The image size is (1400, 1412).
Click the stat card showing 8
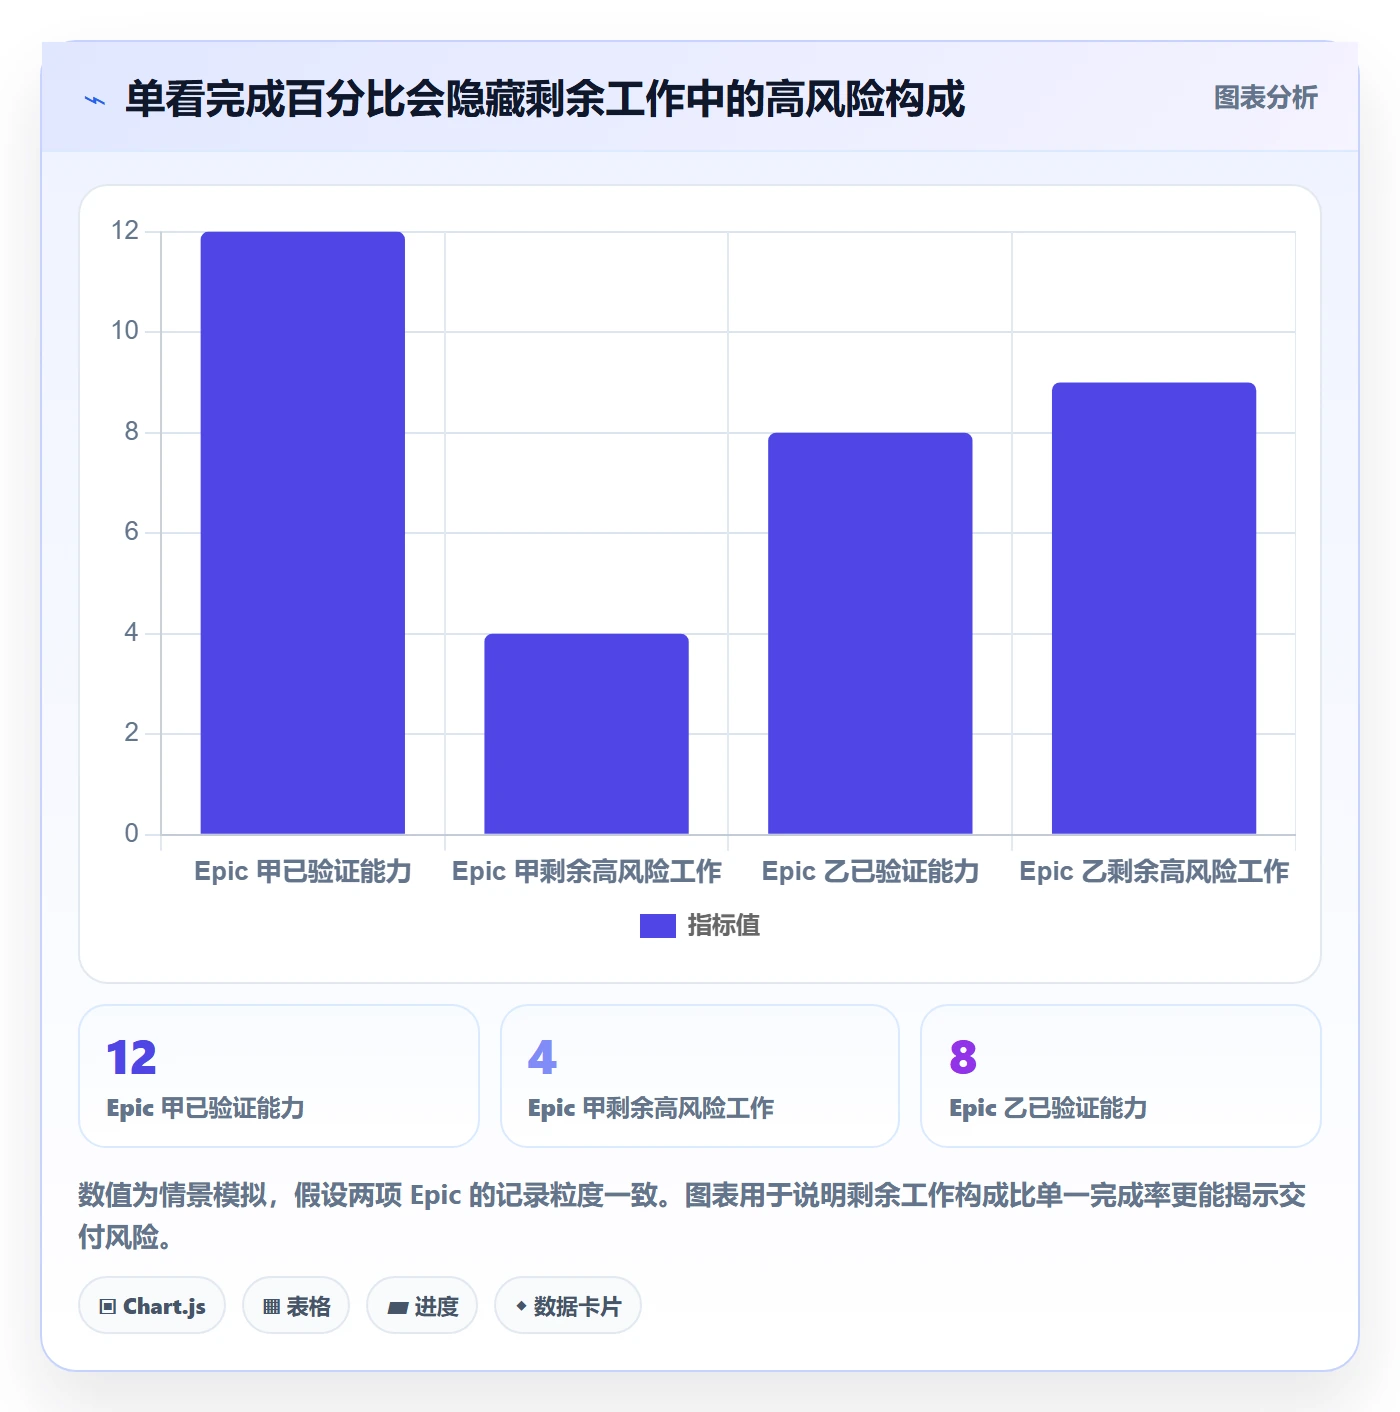coord(1121,1076)
